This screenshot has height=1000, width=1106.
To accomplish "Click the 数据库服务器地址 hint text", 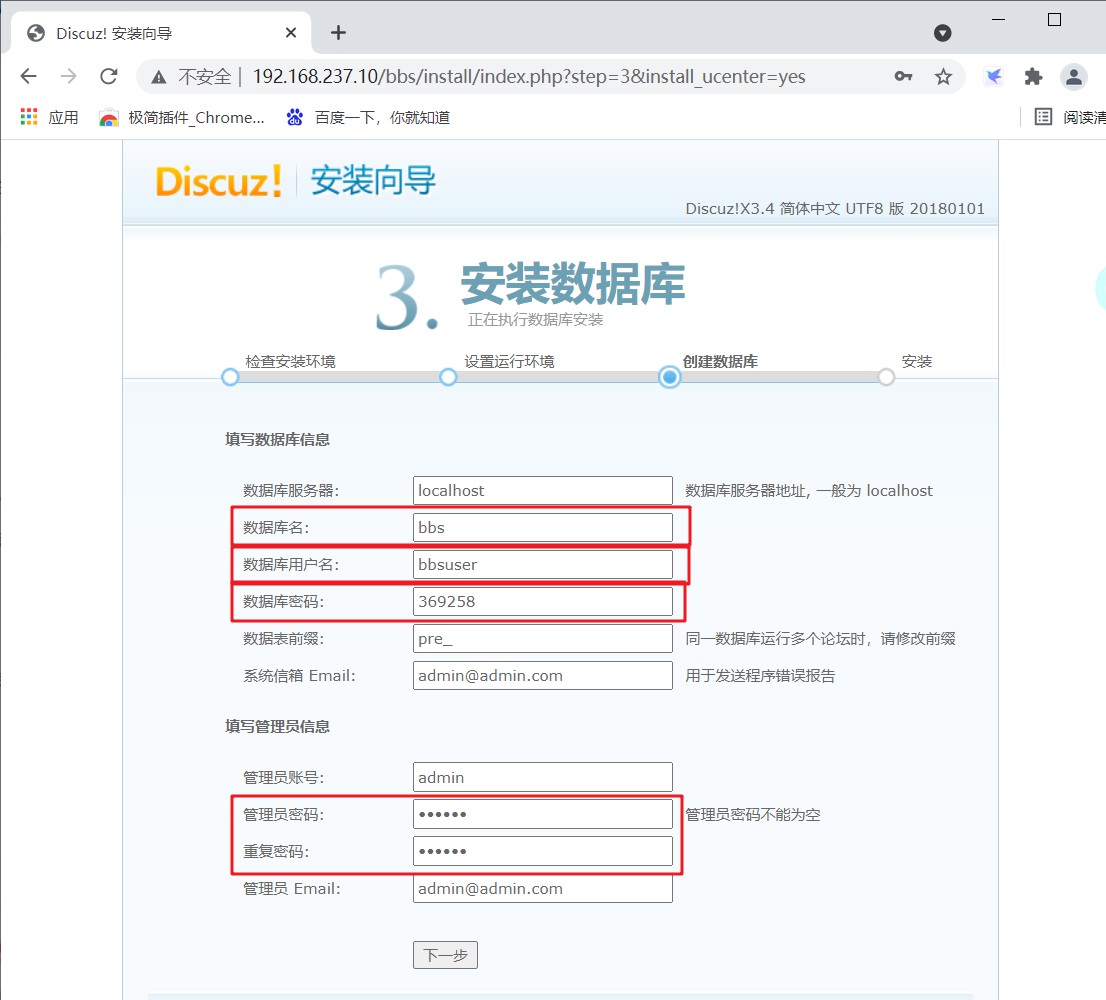I will [808, 490].
